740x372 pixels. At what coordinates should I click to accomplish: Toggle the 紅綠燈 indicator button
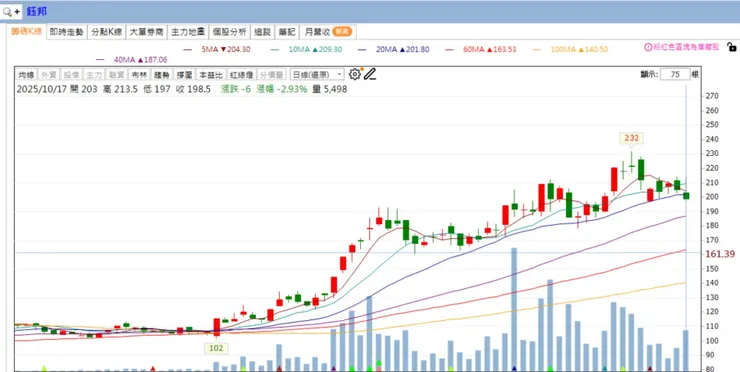241,75
